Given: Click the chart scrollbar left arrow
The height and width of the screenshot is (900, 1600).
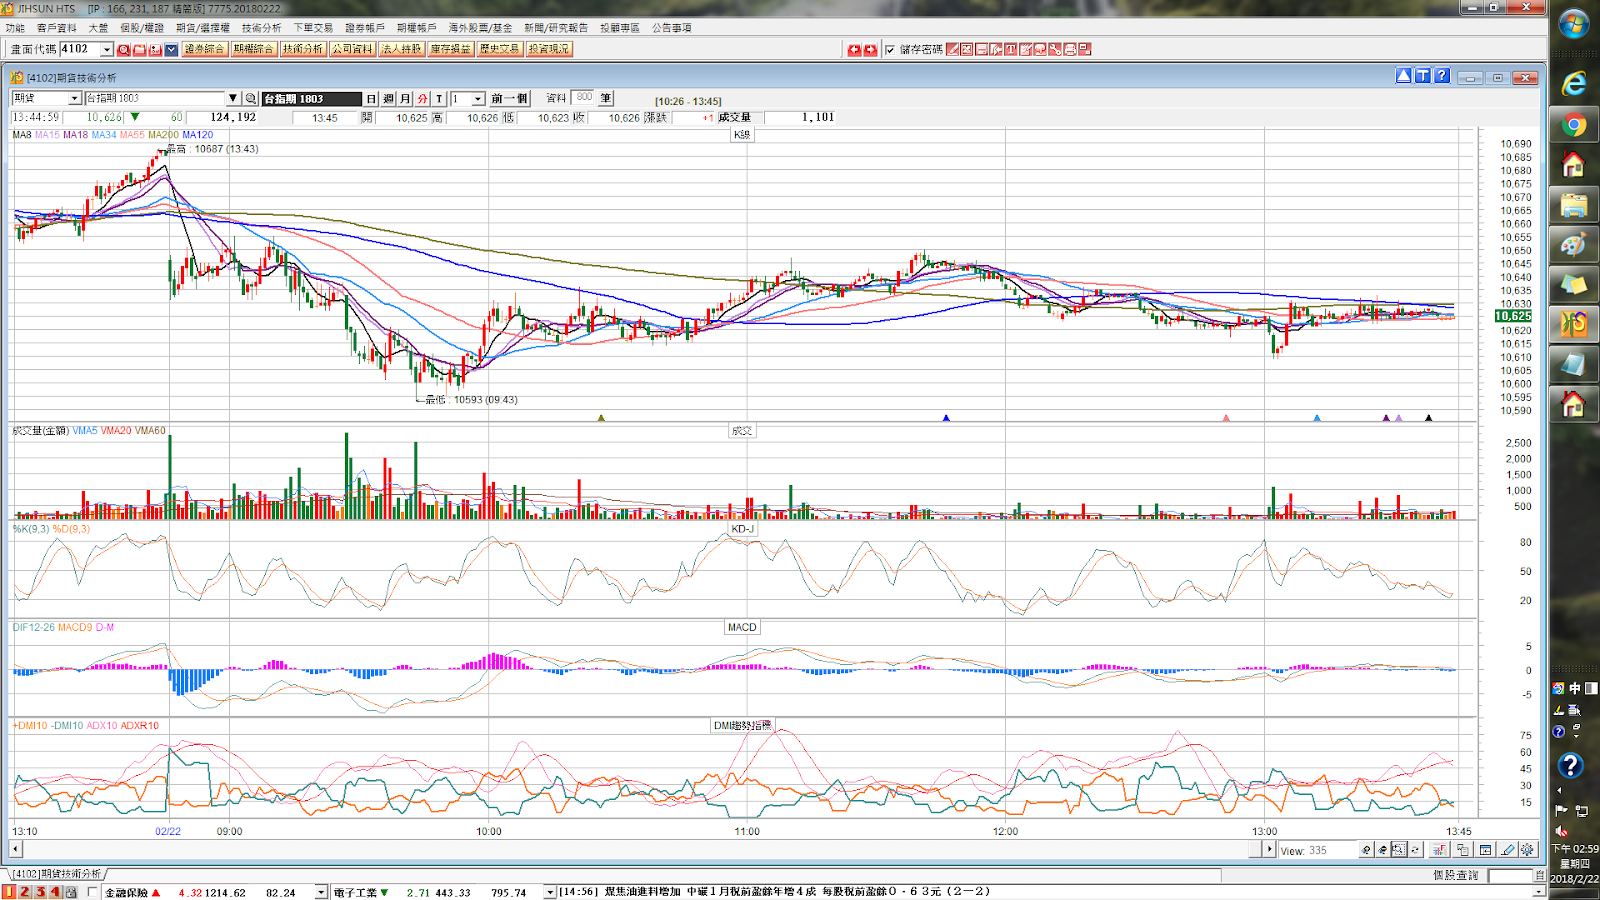Looking at the screenshot, I should click(15, 849).
